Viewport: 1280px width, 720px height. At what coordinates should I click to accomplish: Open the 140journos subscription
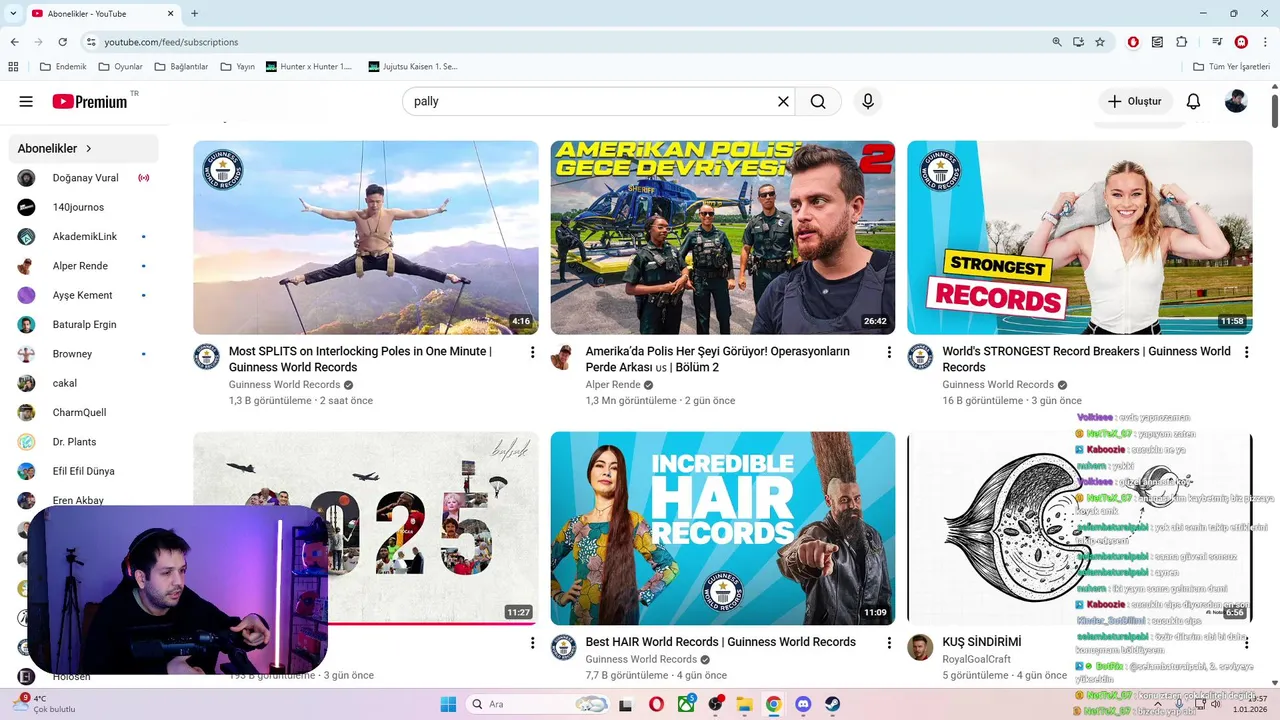coord(82,207)
